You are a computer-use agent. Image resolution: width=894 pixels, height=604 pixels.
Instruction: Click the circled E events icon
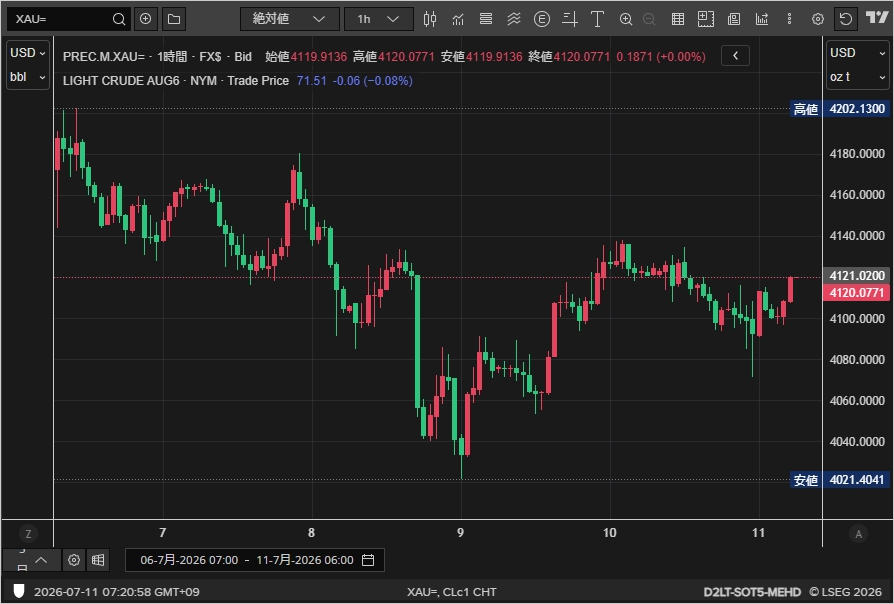click(542, 19)
